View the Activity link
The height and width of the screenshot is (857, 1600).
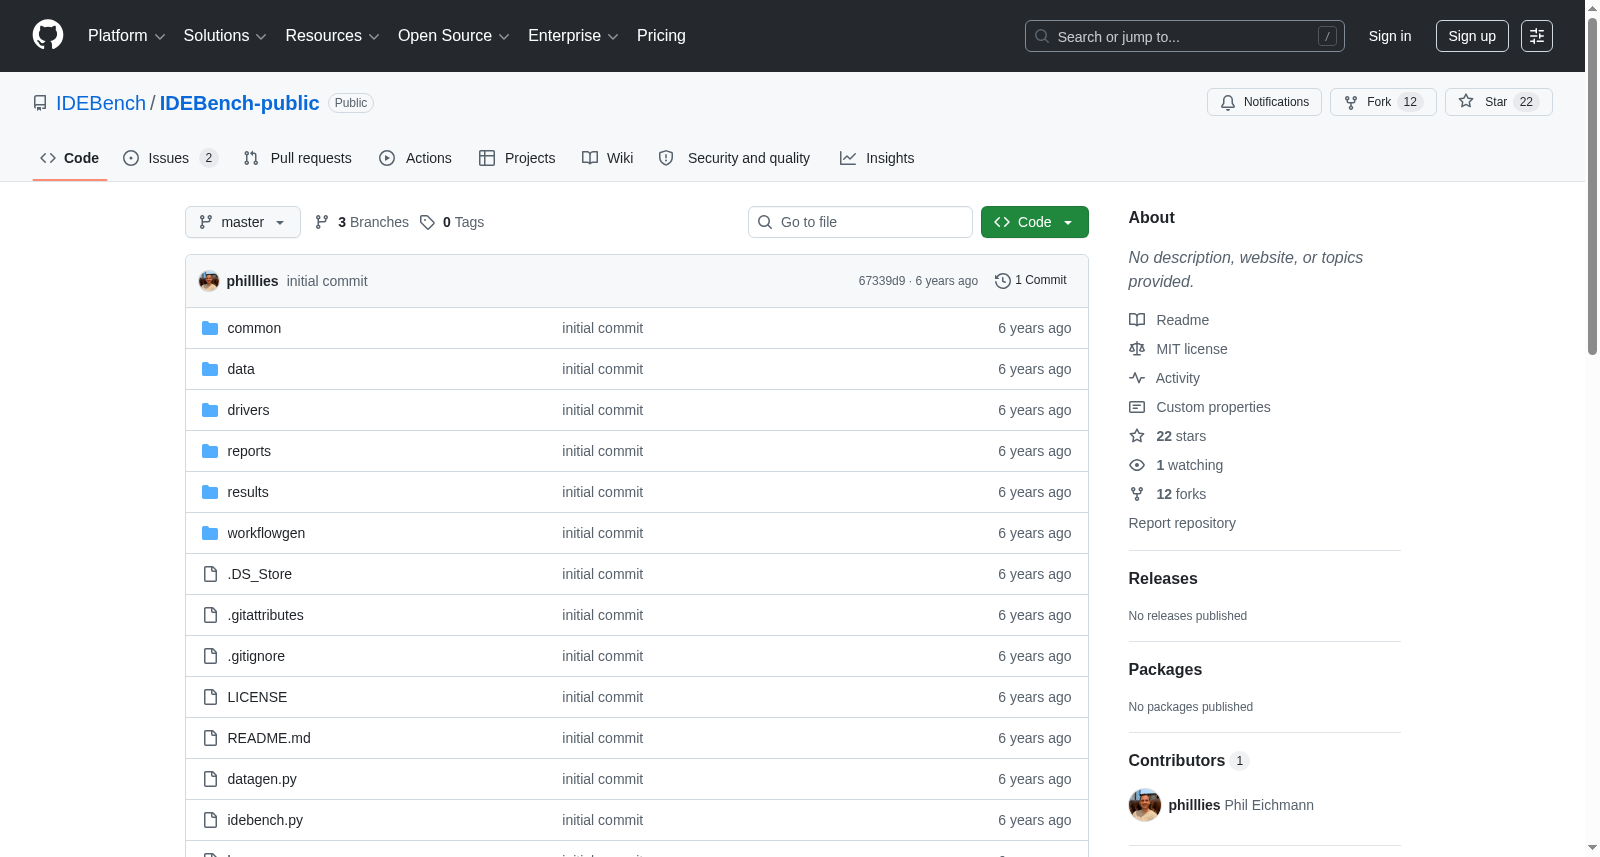pyautogui.click(x=1165, y=378)
